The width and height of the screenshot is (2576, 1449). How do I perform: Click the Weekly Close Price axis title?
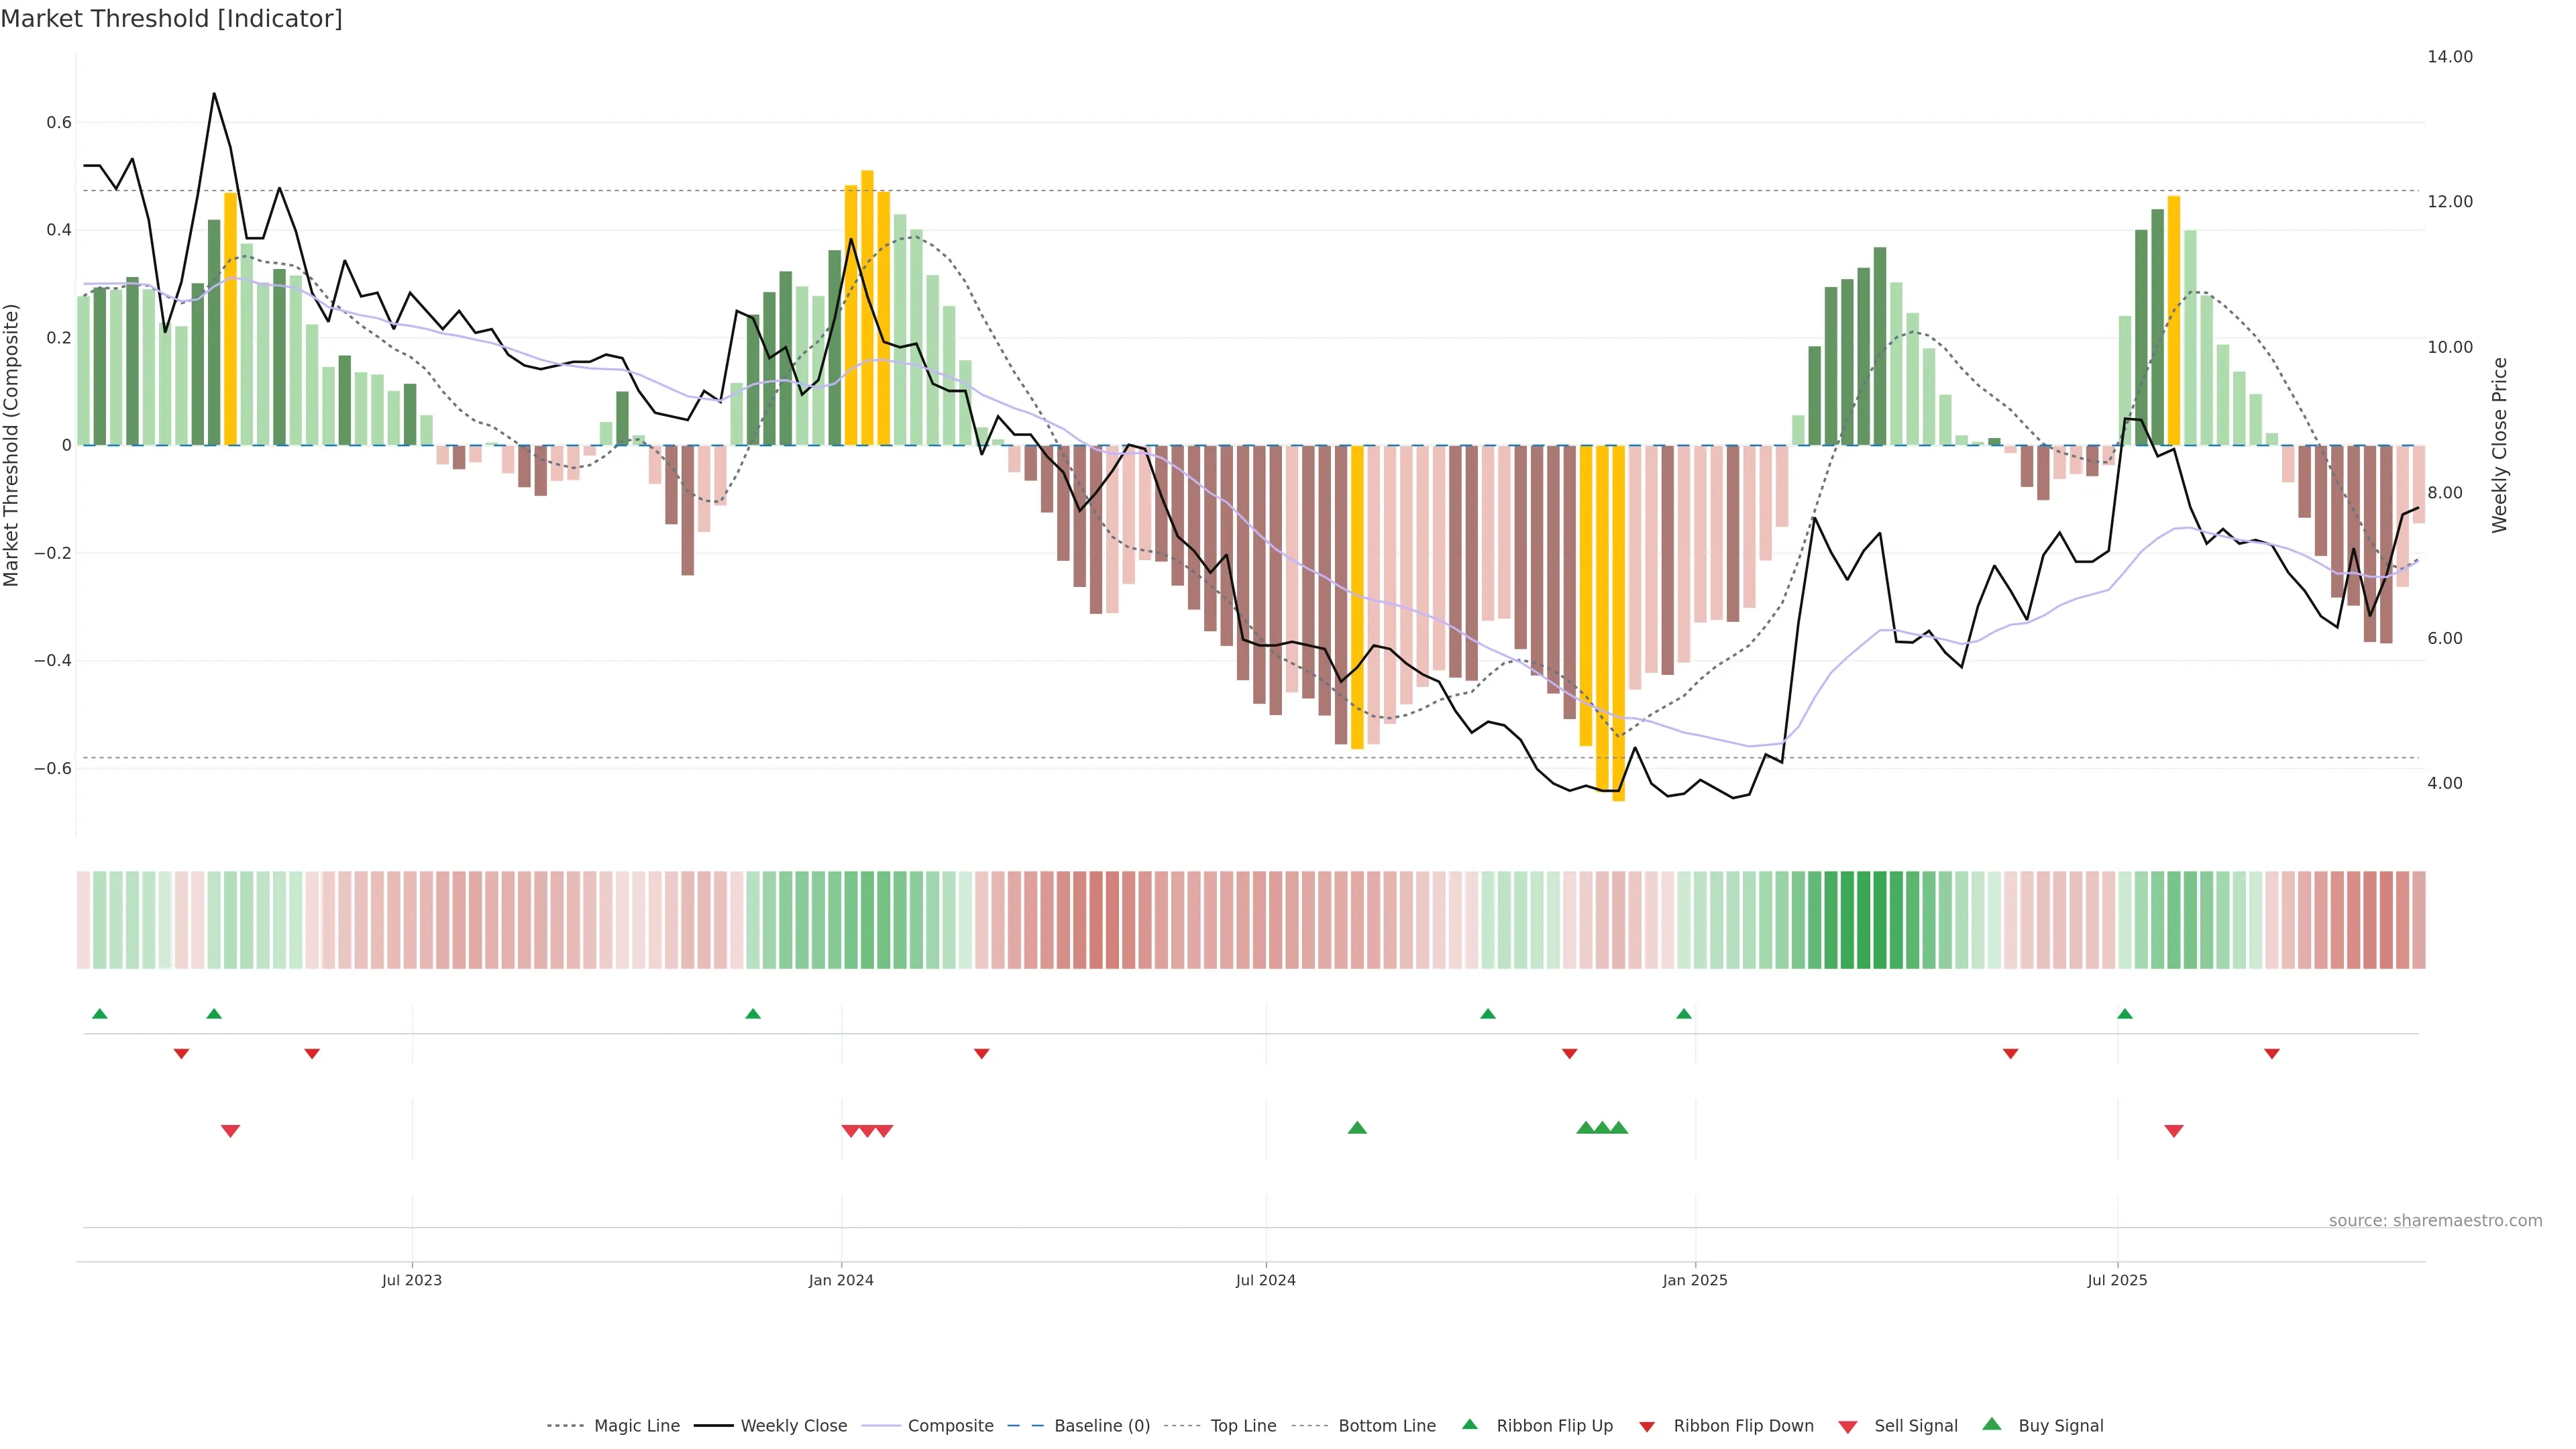click(x=2499, y=445)
